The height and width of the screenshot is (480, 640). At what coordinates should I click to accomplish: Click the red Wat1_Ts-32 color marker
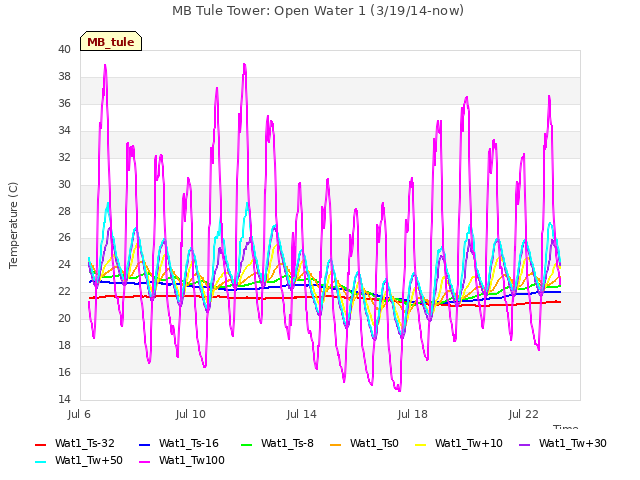pos(40,444)
